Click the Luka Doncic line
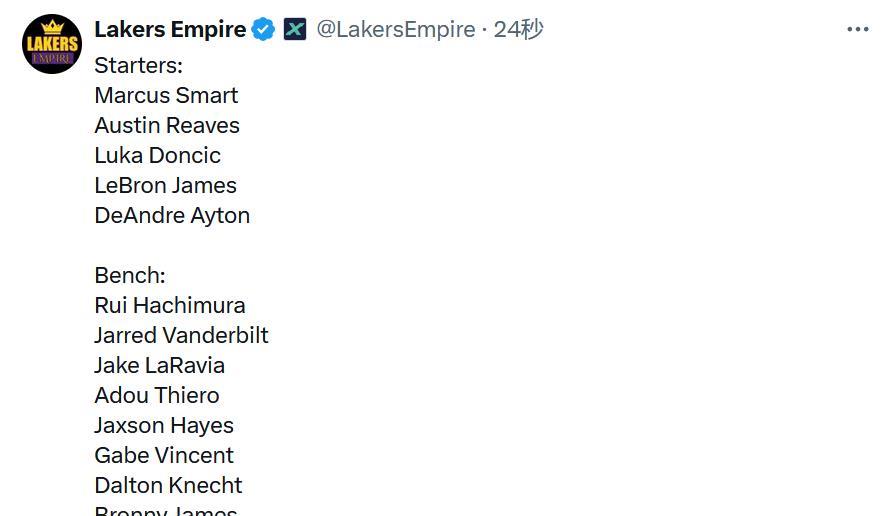The width and height of the screenshot is (891, 516). (157, 156)
